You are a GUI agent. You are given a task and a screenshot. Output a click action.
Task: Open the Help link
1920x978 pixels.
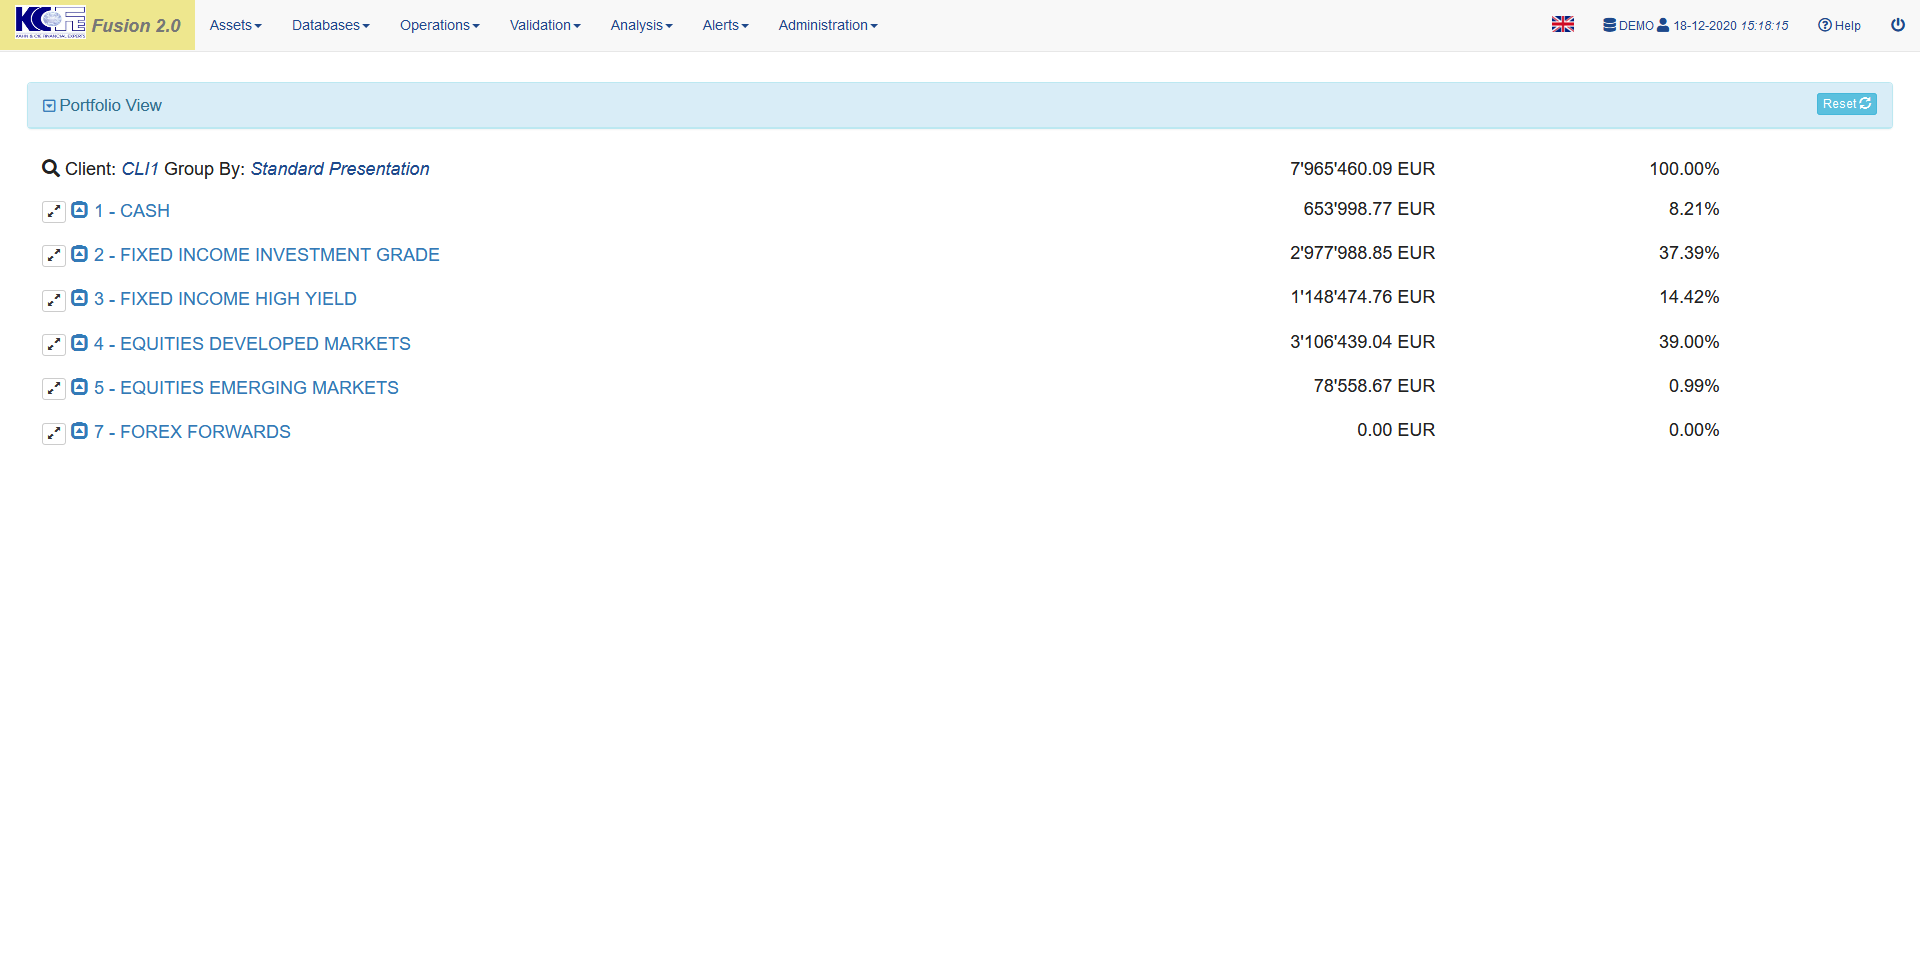1839,25
